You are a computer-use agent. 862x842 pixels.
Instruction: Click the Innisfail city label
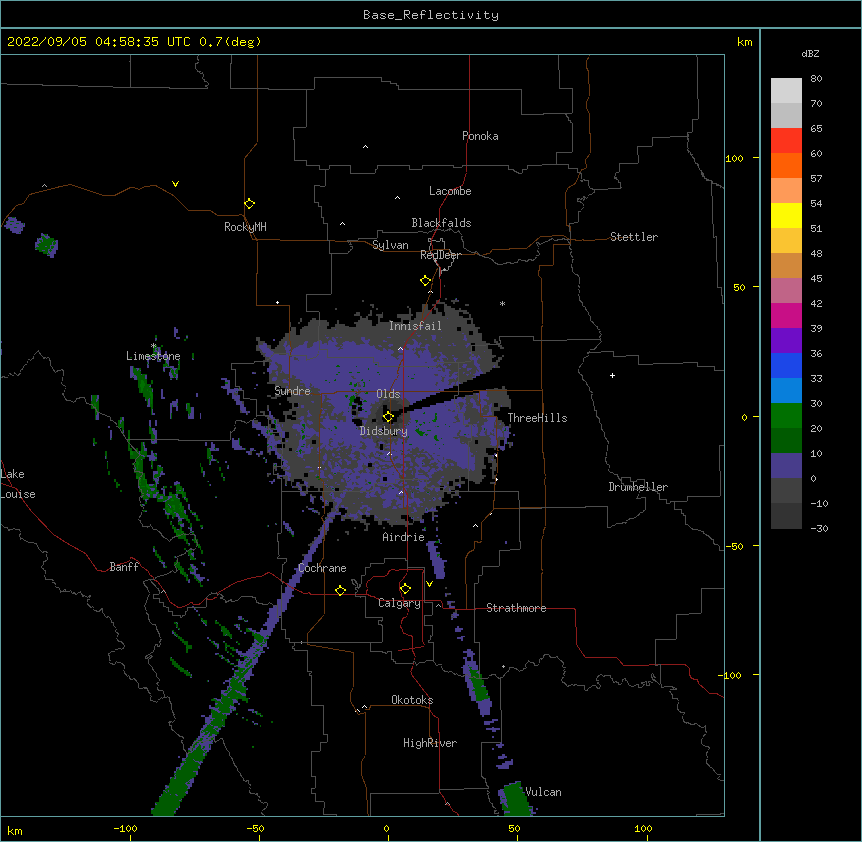pyautogui.click(x=415, y=326)
